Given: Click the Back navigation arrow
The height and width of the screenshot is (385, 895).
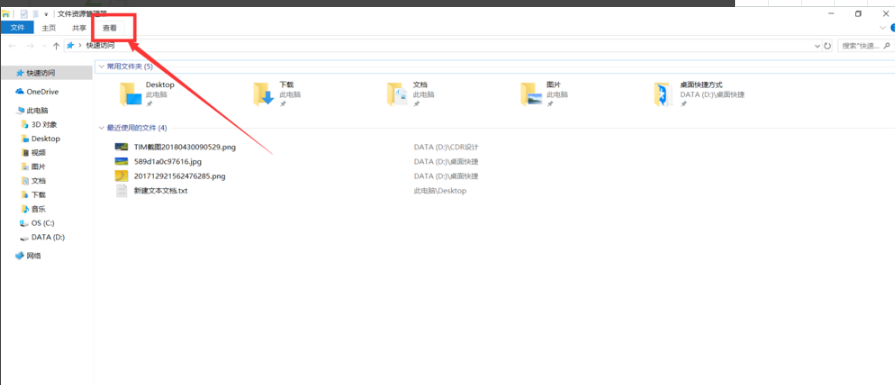Looking at the screenshot, I should pyautogui.click(x=12, y=46).
